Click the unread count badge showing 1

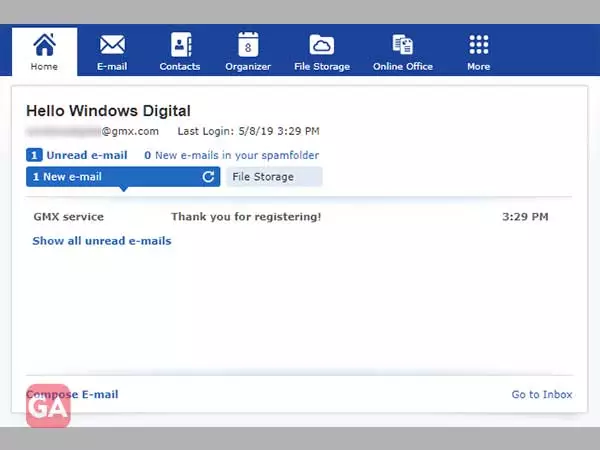pyautogui.click(x=34, y=155)
